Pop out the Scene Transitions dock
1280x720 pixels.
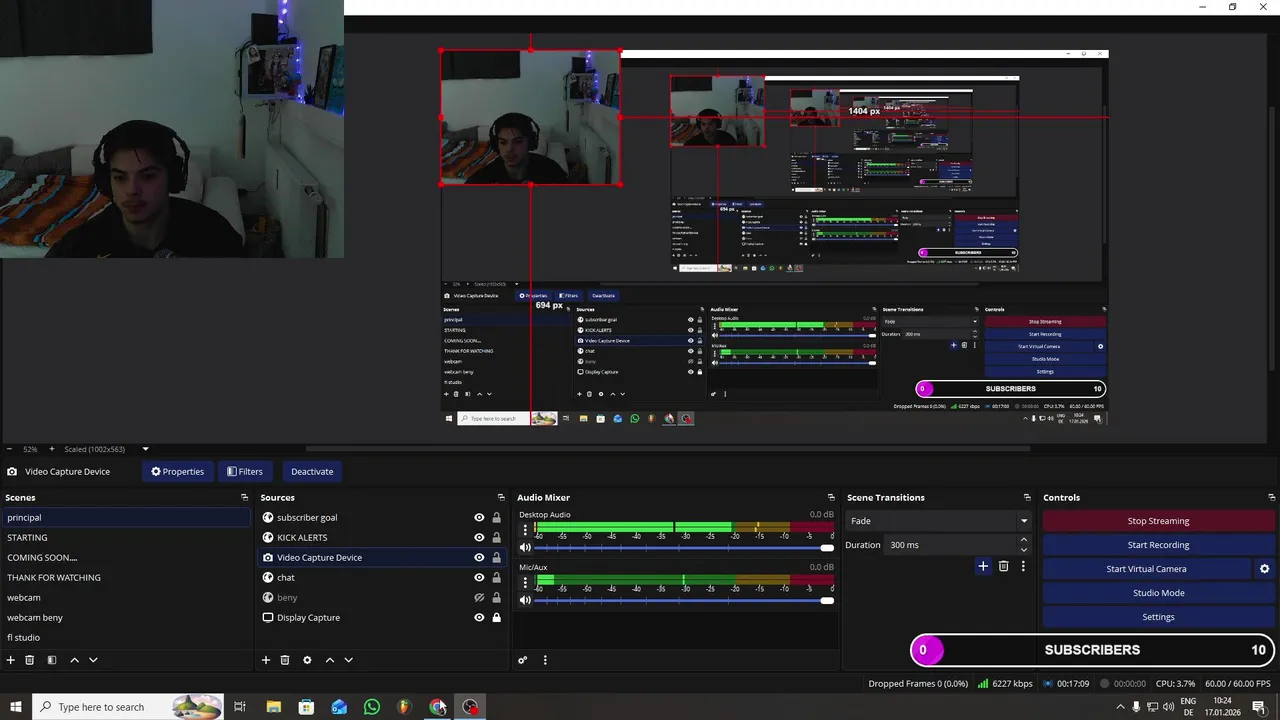tap(1027, 497)
